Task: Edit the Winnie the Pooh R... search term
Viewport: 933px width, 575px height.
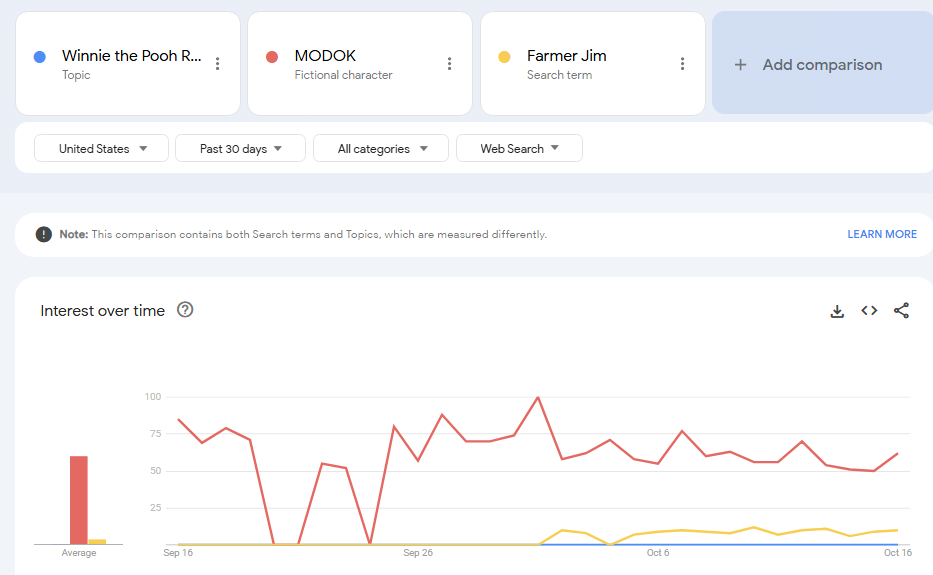Action: (x=132, y=56)
